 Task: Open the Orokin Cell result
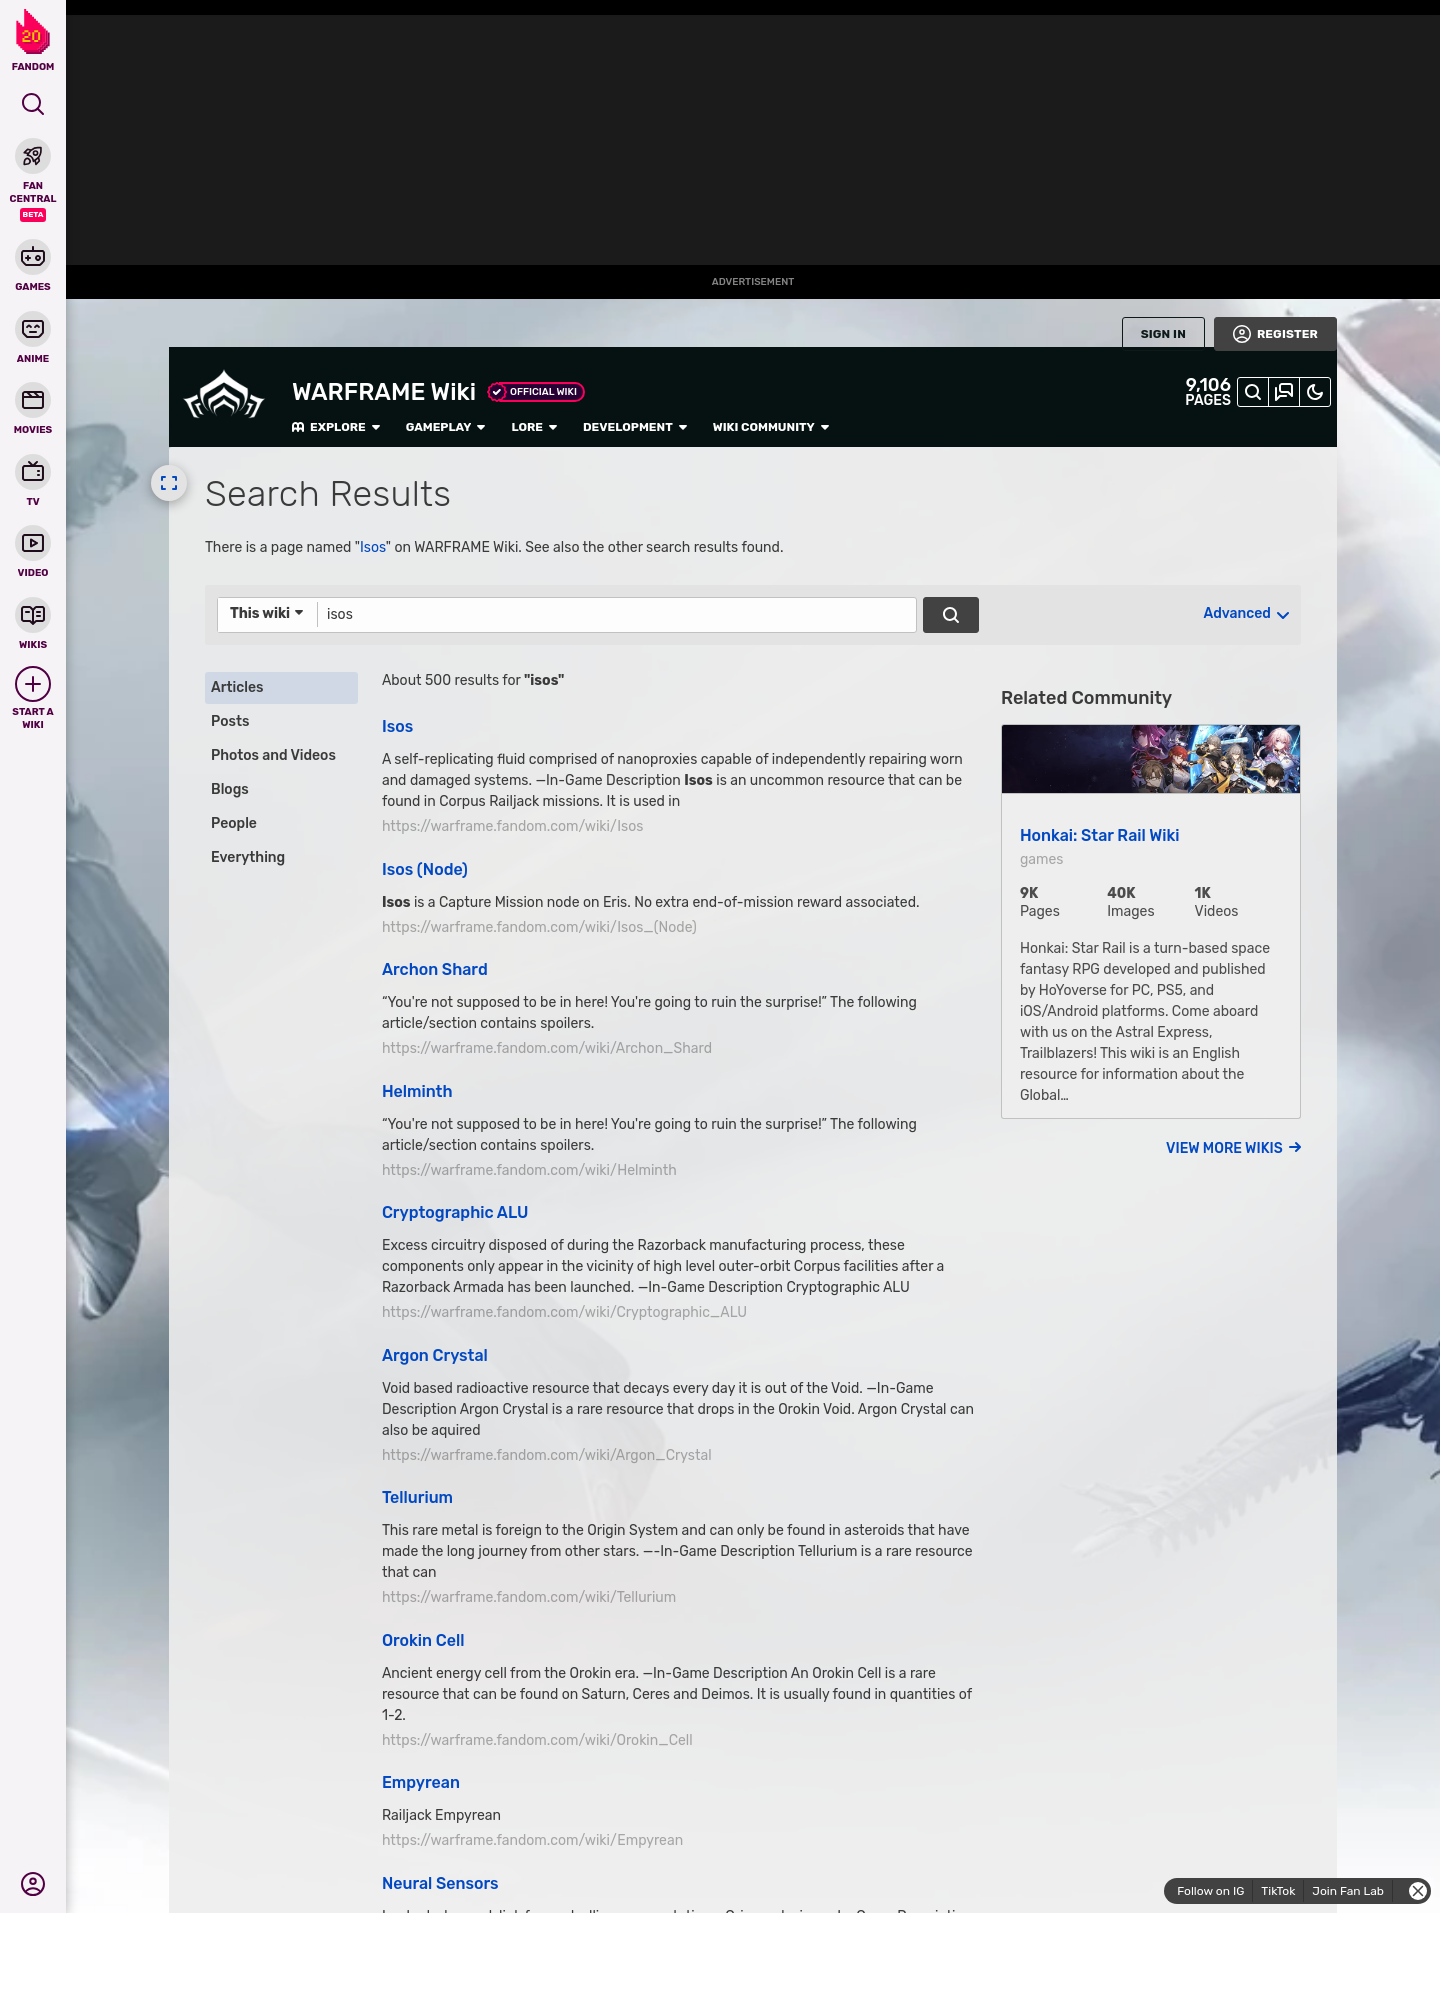(423, 1641)
